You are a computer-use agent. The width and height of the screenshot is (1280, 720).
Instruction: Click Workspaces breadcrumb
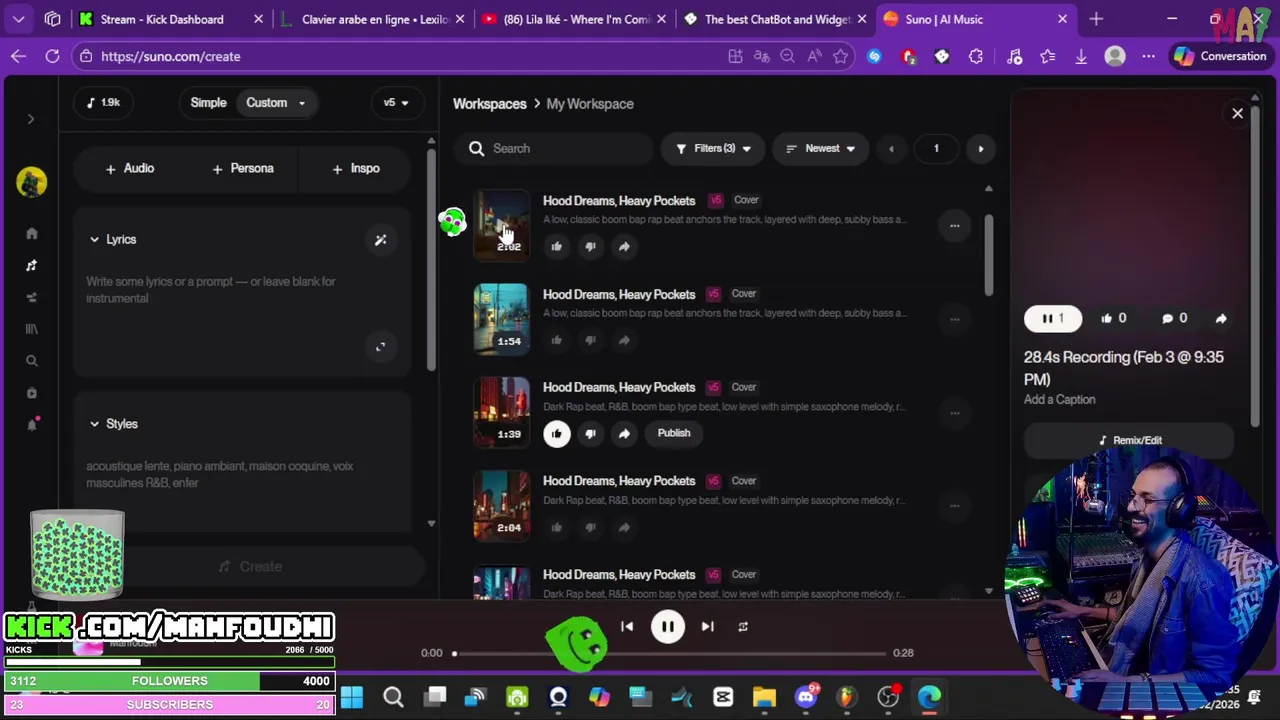[489, 104]
